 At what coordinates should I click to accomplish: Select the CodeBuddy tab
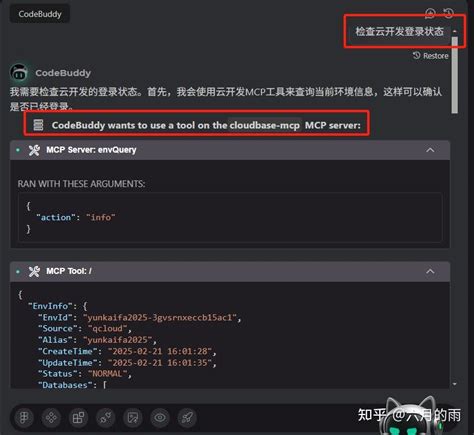pyautogui.click(x=40, y=14)
